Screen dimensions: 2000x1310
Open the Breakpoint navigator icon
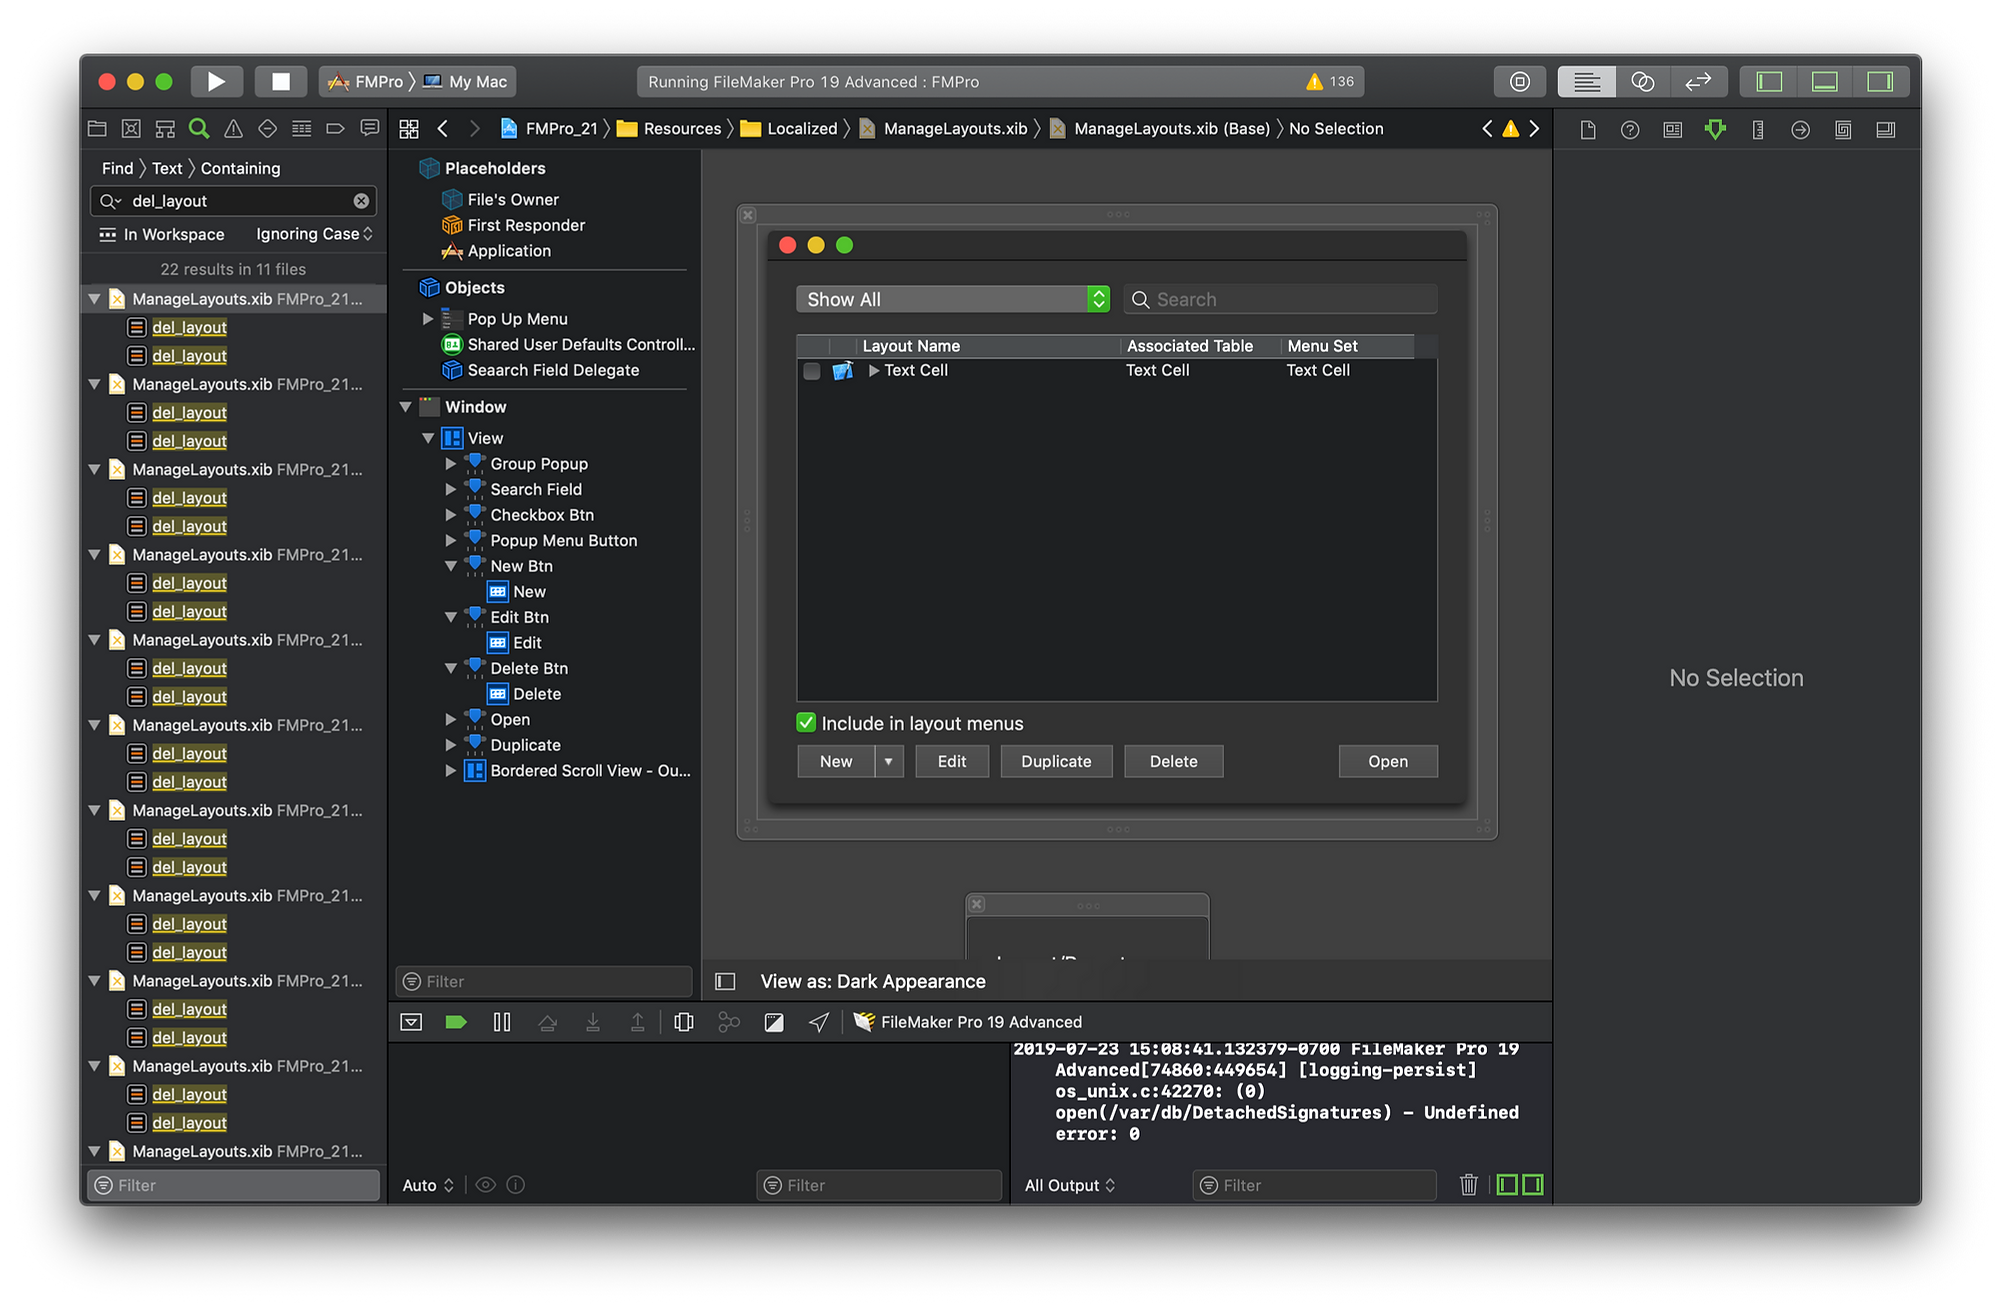pyautogui.click(x=335, y=128)
